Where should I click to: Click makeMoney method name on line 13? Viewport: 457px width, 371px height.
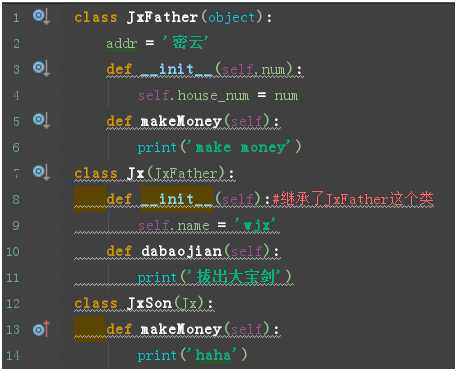pyautogui.click(x=181, y=330)
